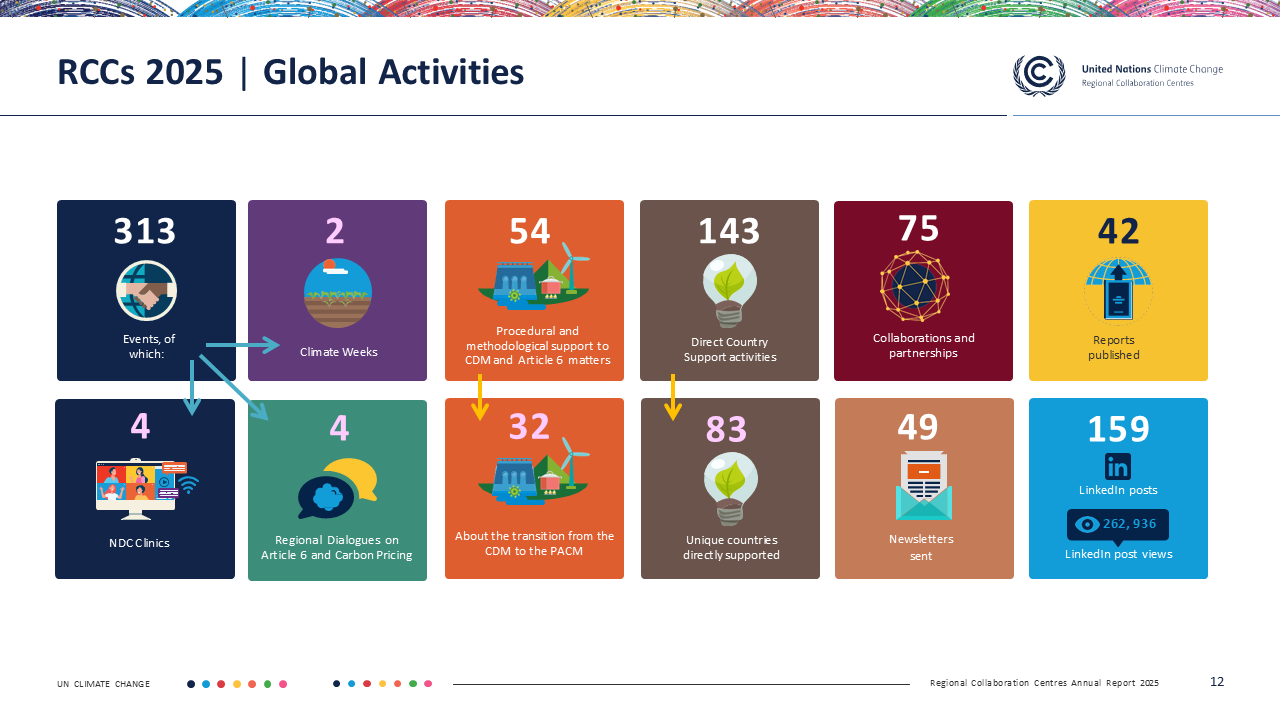Click the report upload icon under 42
This screenshot has width=1280, height=720.
1118,291
